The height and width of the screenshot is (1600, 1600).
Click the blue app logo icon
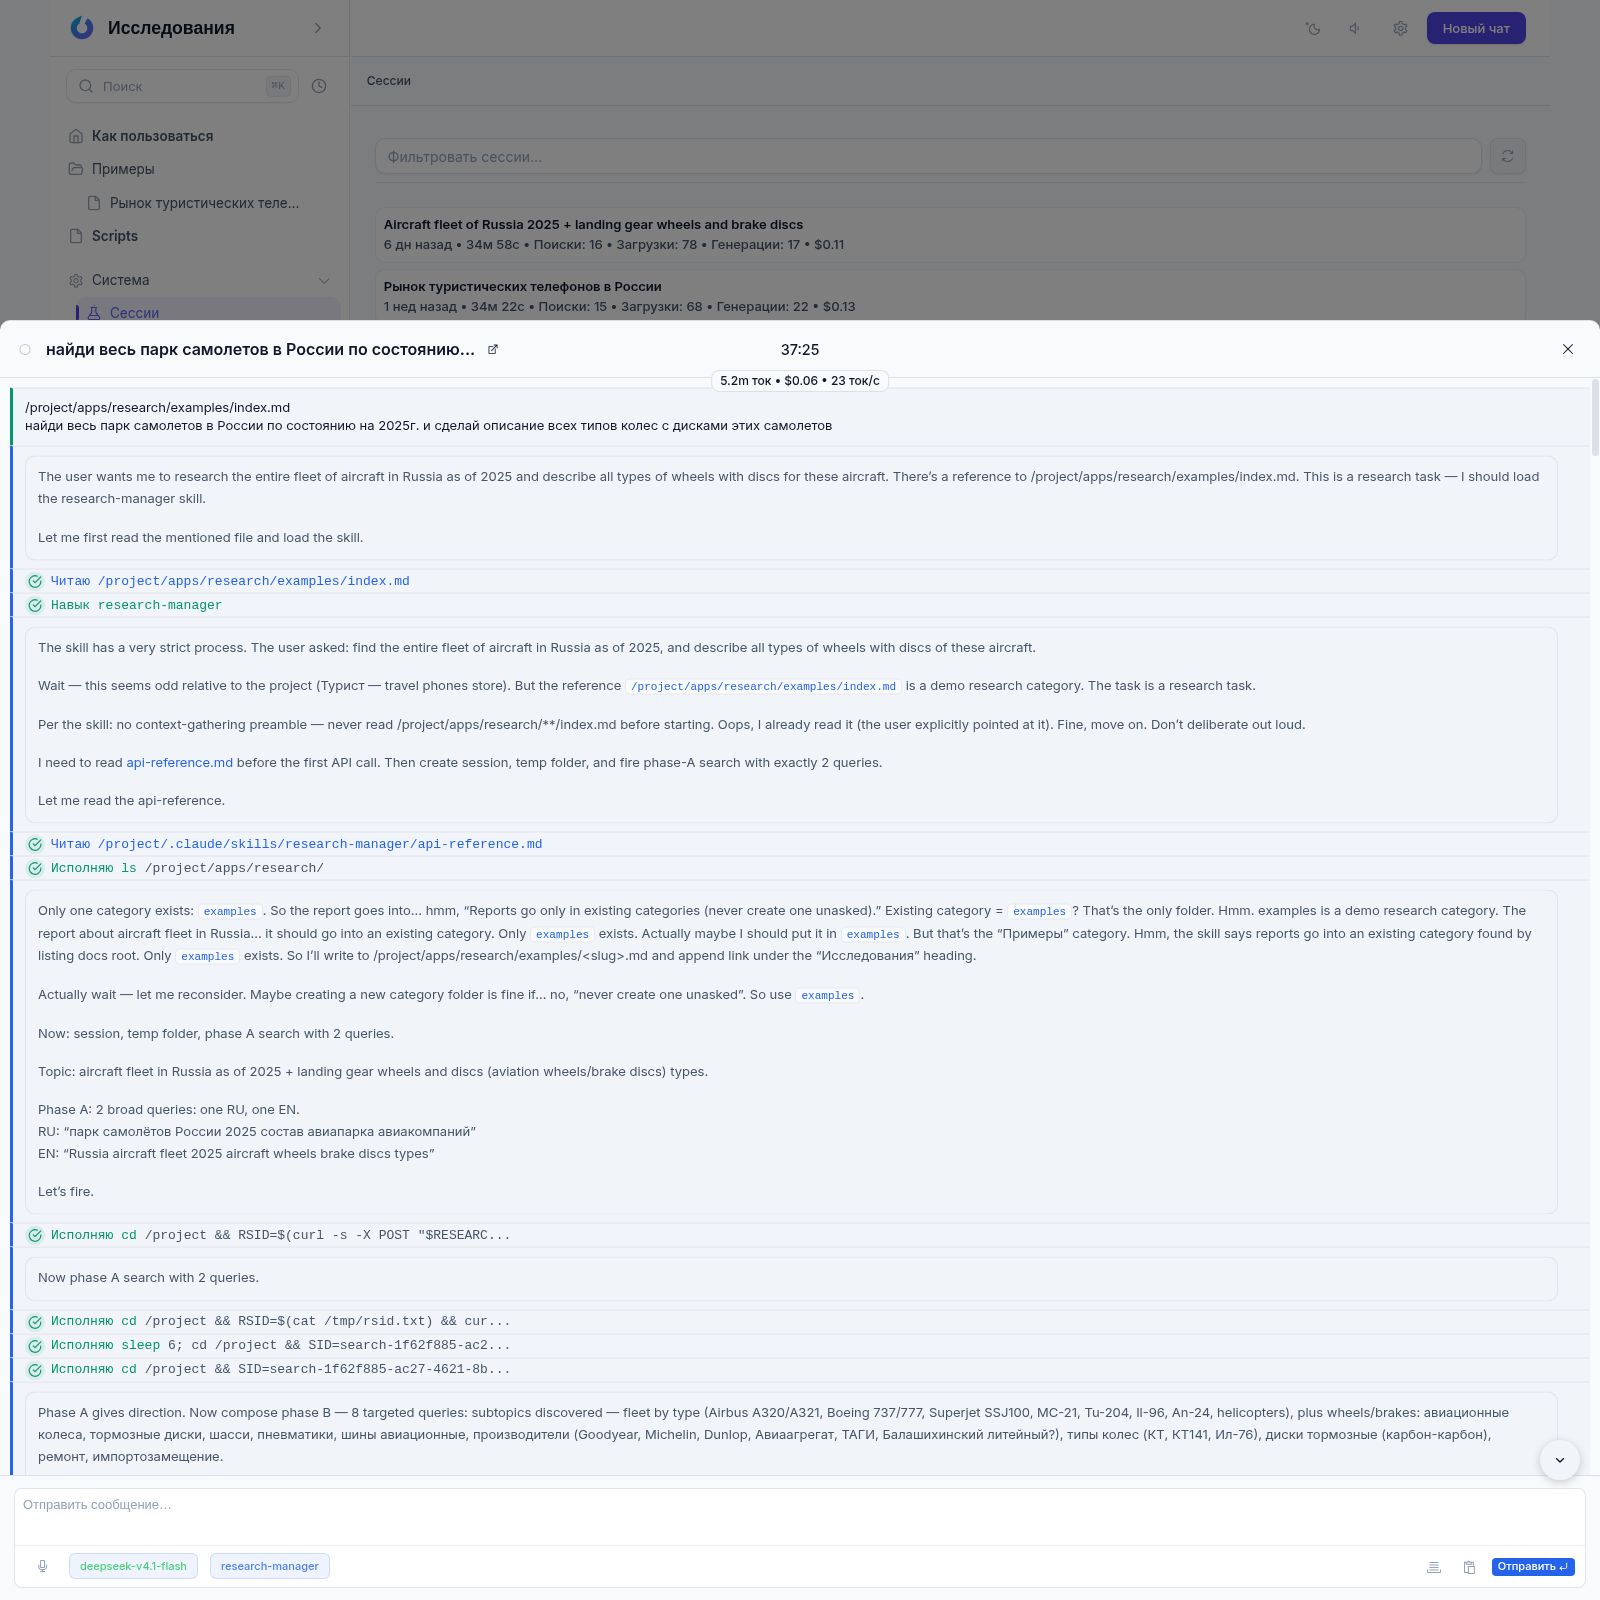pyautogui.click(x=82, y=28)
